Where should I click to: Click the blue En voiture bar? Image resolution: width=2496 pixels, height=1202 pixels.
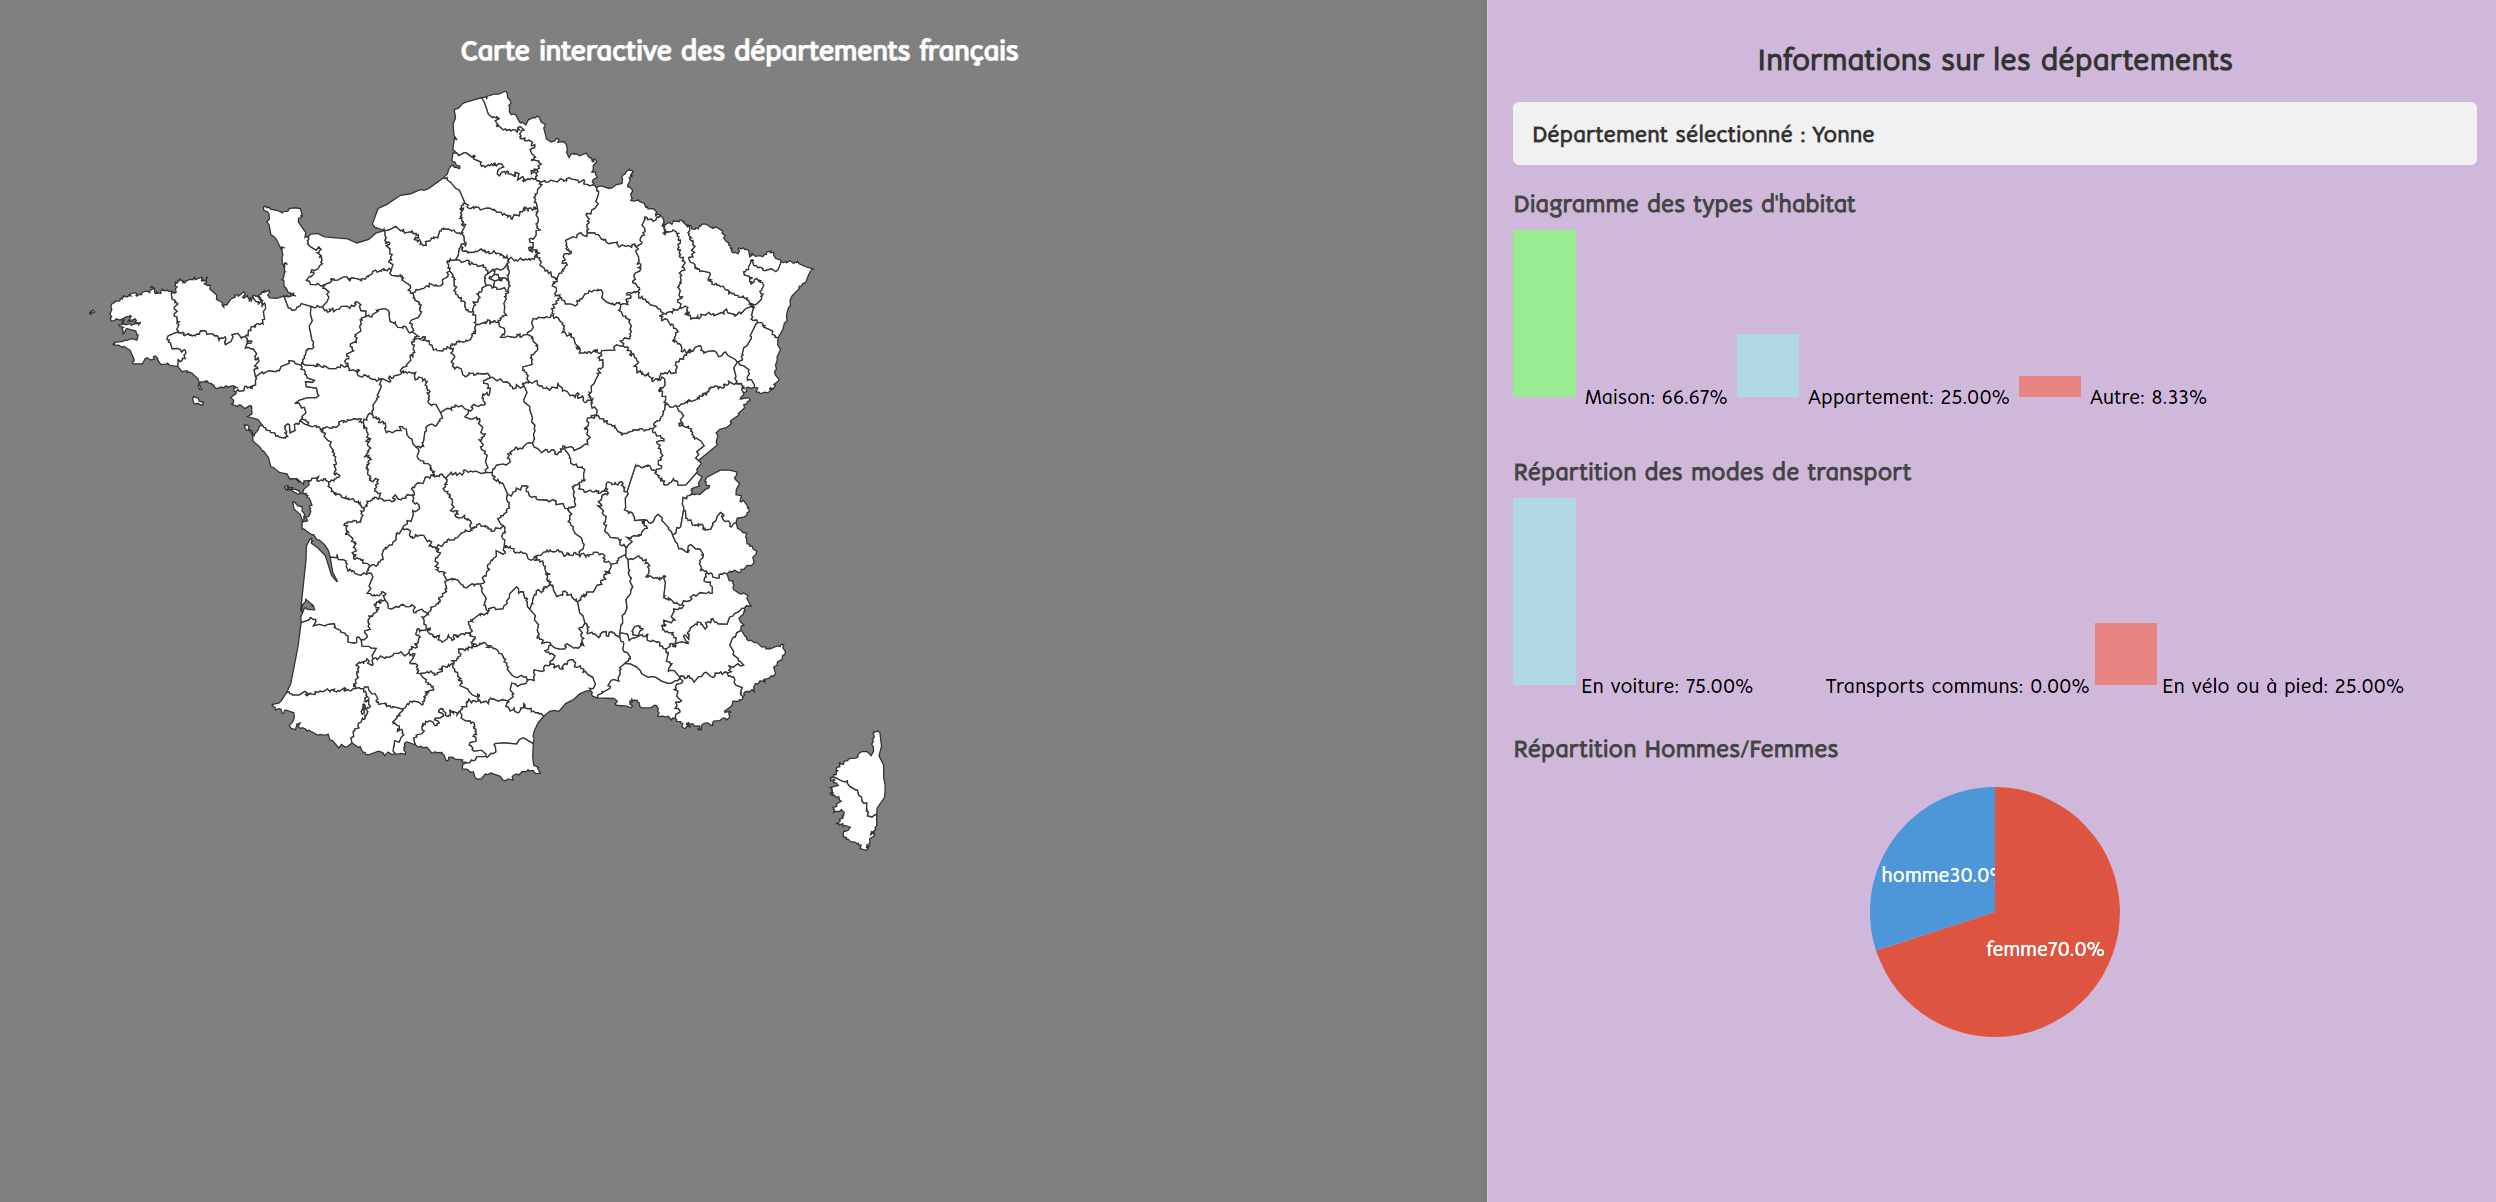tap(1544, 591)
